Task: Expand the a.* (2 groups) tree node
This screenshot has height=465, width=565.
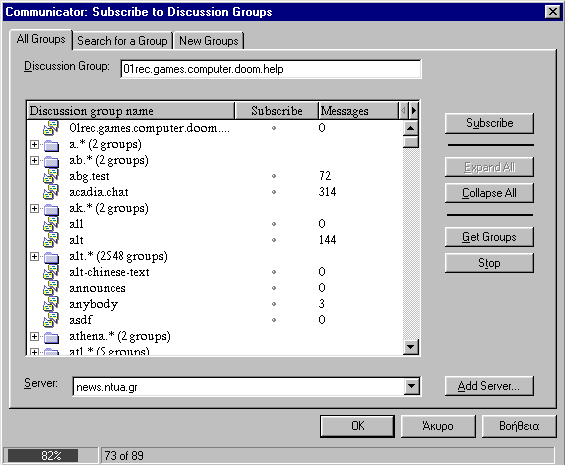Action: click(x=34, y=144)
